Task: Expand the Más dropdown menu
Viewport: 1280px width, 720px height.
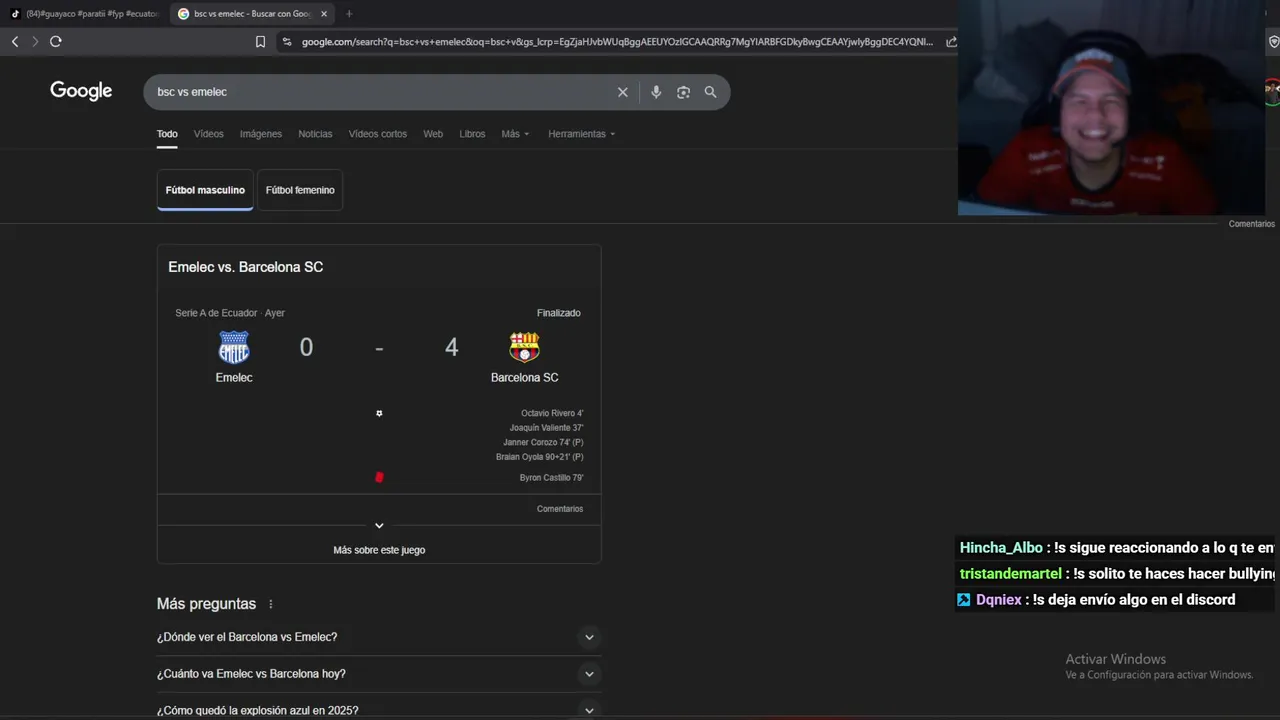Action: [515, 134]
